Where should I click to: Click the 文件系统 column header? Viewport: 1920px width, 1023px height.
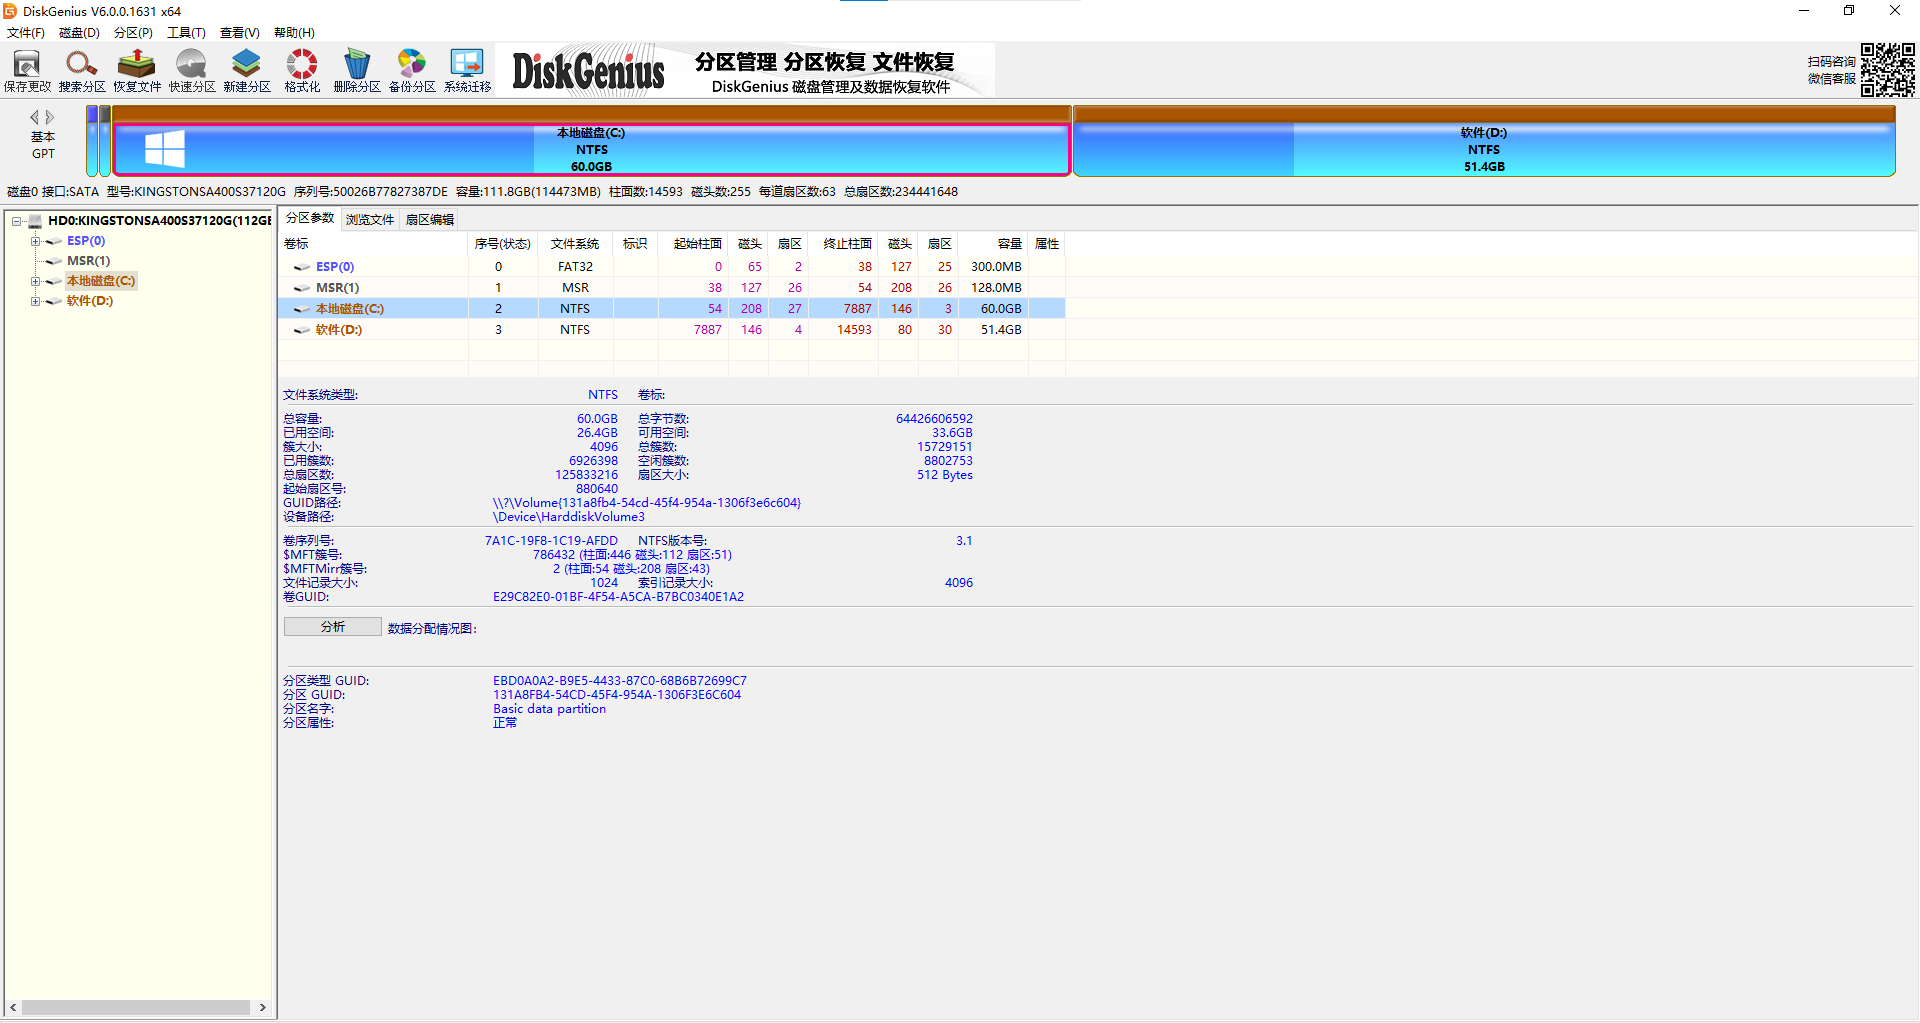pos(575,244)
